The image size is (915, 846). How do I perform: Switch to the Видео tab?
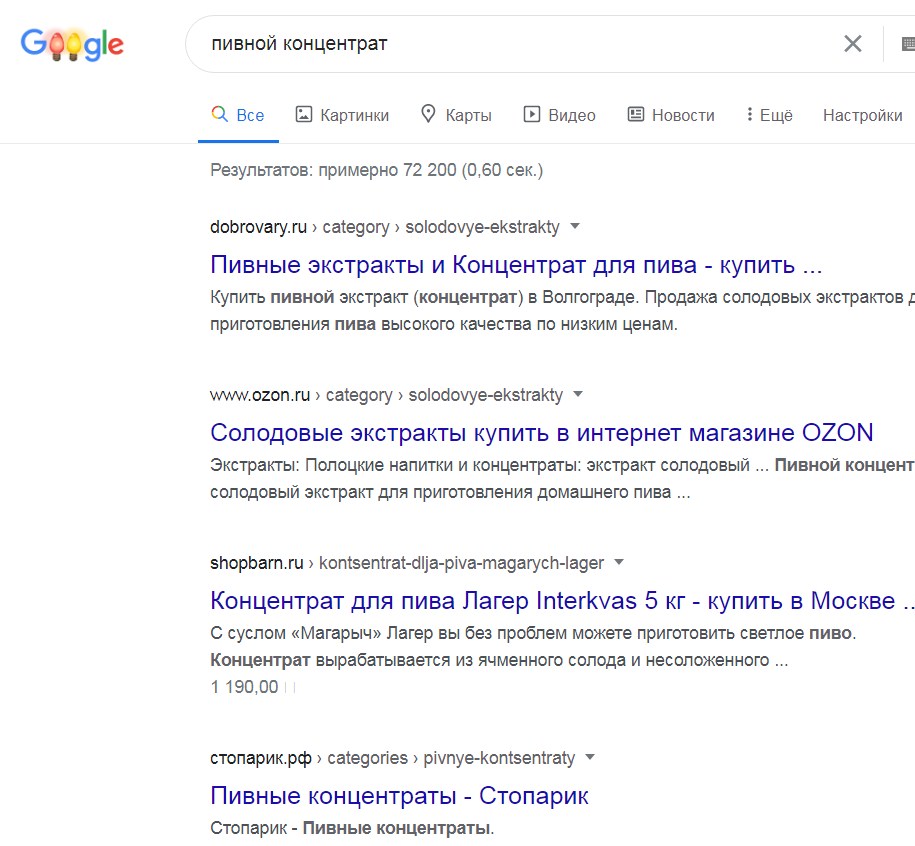point(560,115)
